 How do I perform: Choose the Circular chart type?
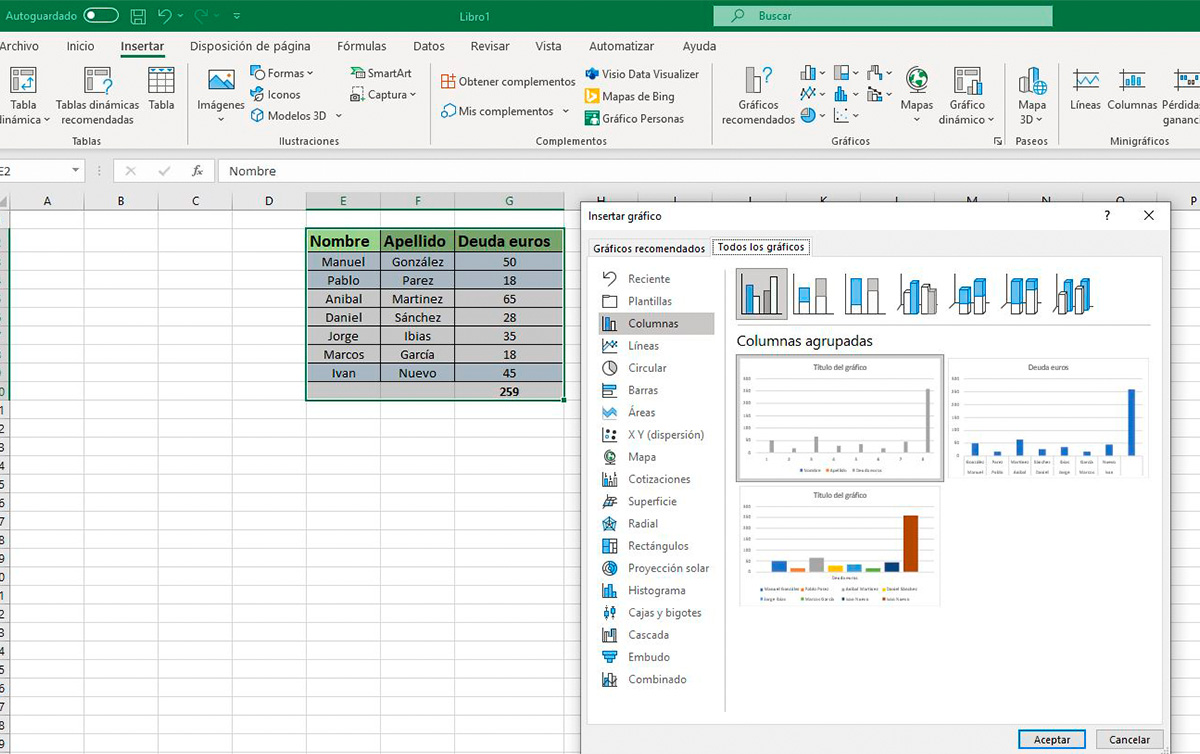coord(656,368)
